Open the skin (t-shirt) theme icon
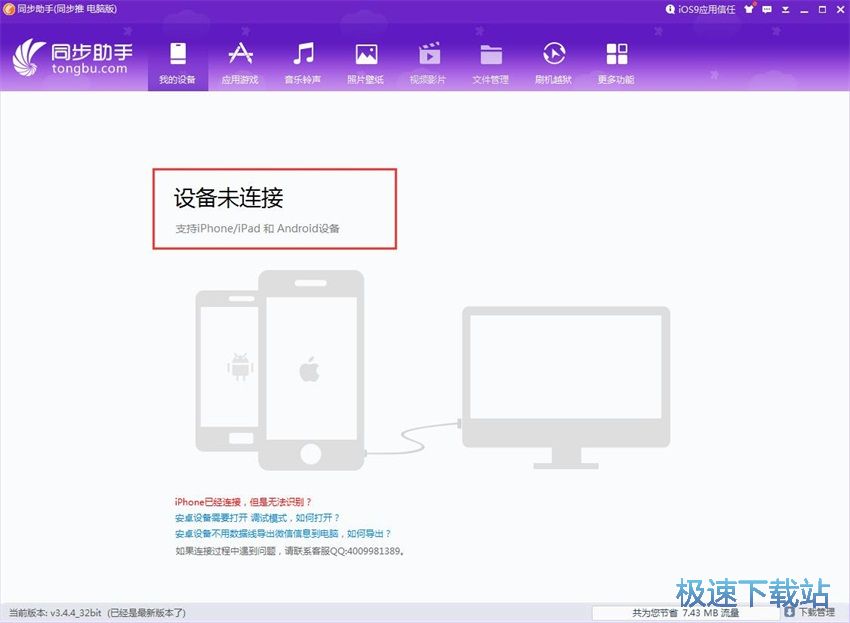 pyautogui.click(x=749, y=9)
